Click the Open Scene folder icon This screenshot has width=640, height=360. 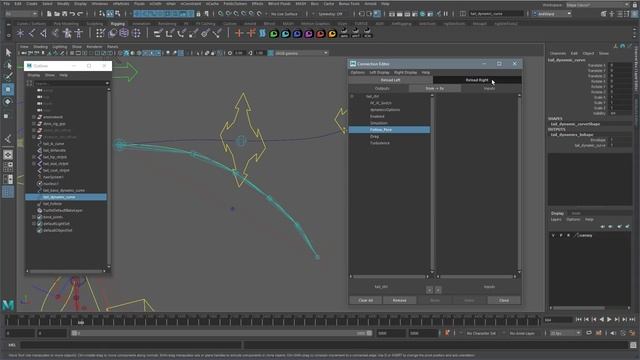[57, 14]
